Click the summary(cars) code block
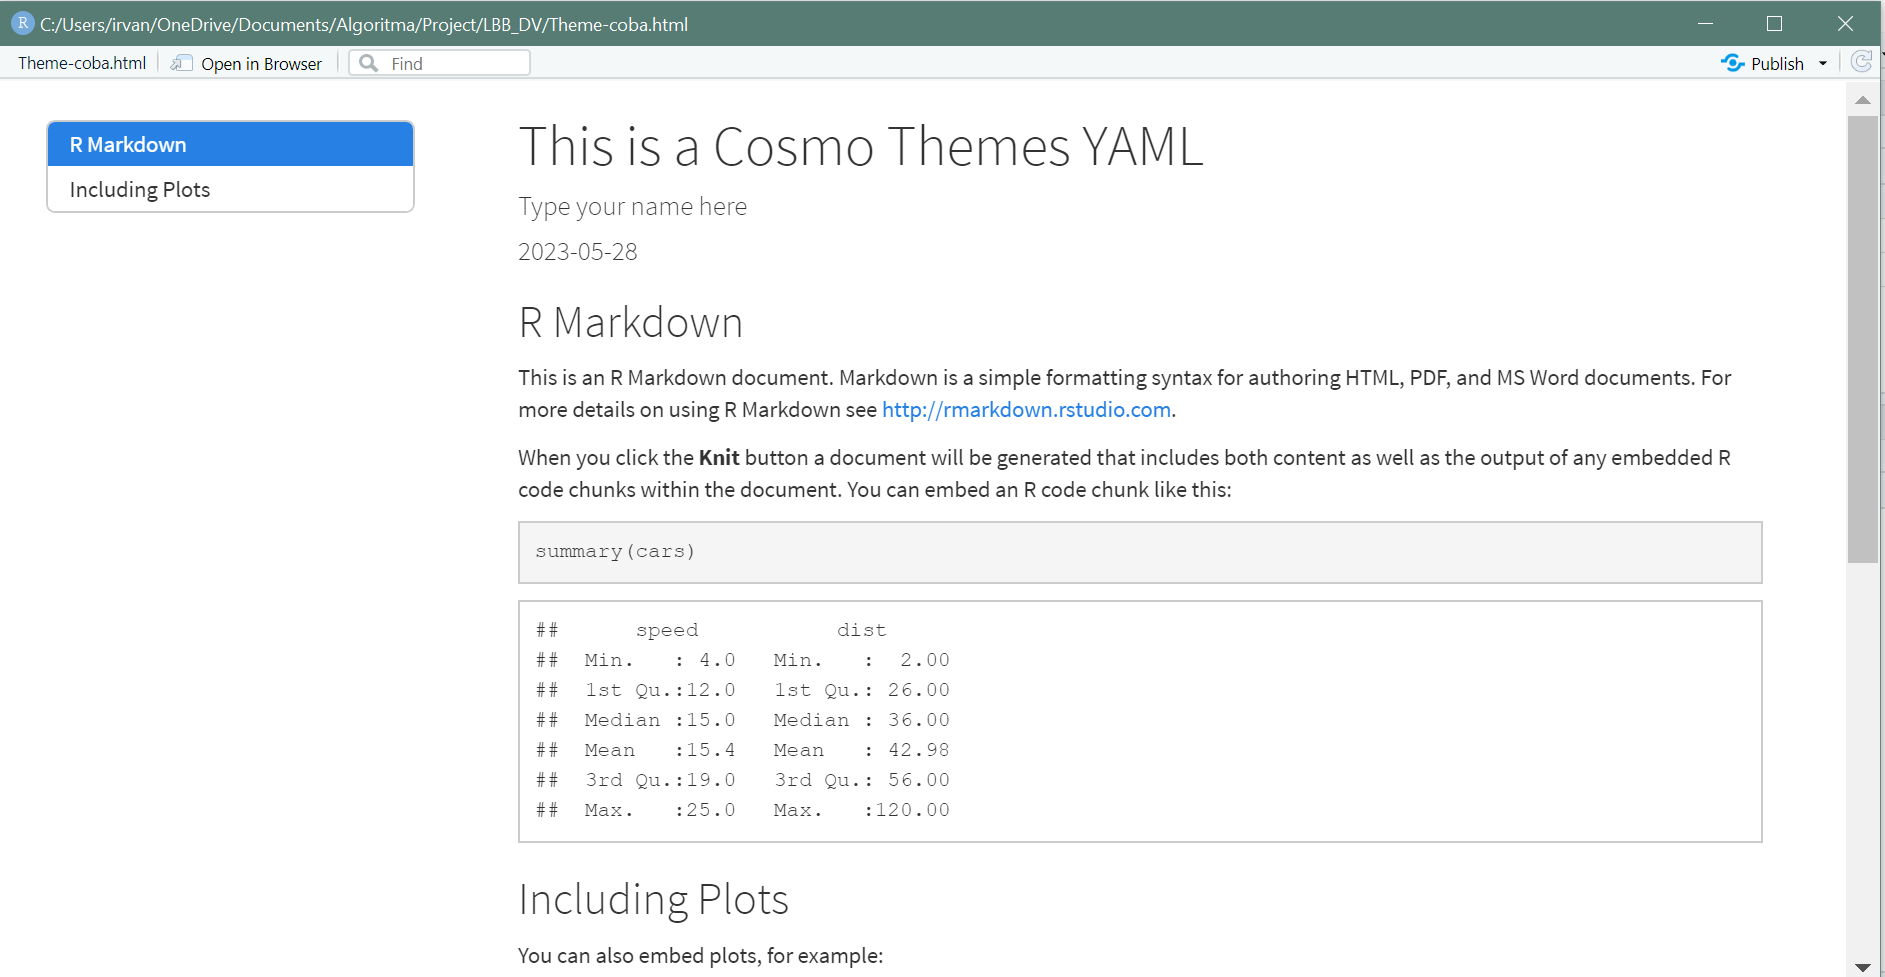The image size is (1885, 977). click(1139, 552)
